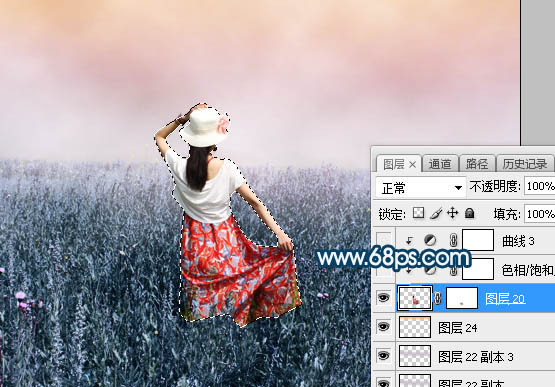Open the 正常 blend mode dropdown
Screen dimensions: 555x387
[421, 188]
